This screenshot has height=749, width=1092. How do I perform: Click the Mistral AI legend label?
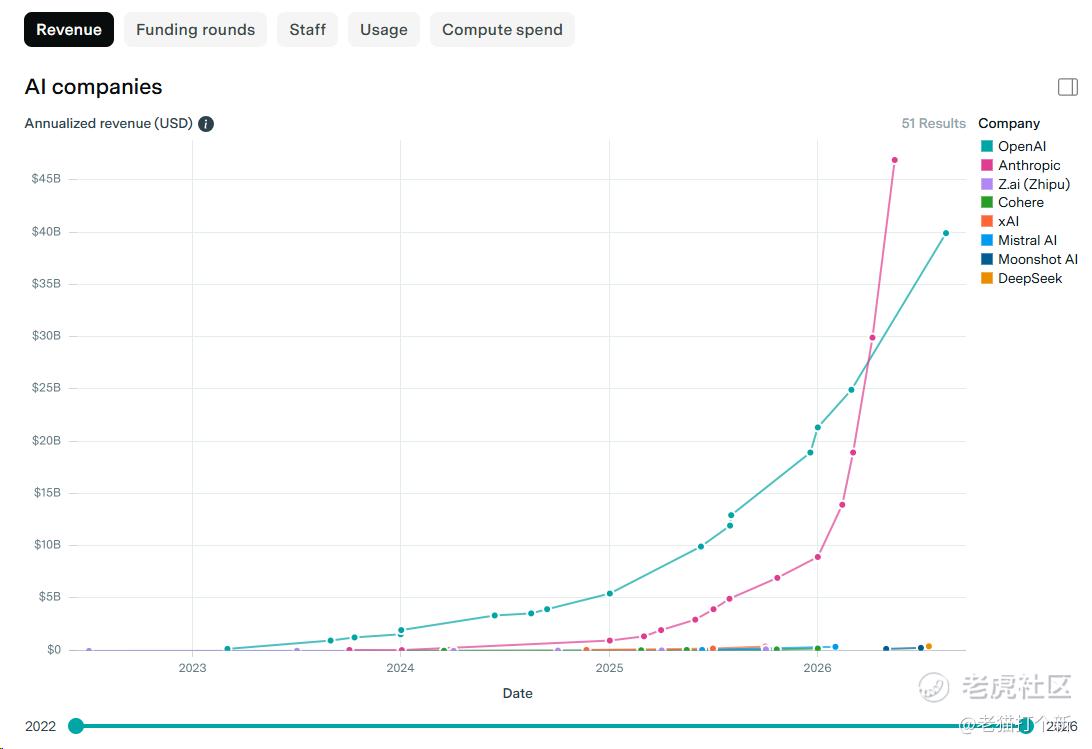point(1027,240)
